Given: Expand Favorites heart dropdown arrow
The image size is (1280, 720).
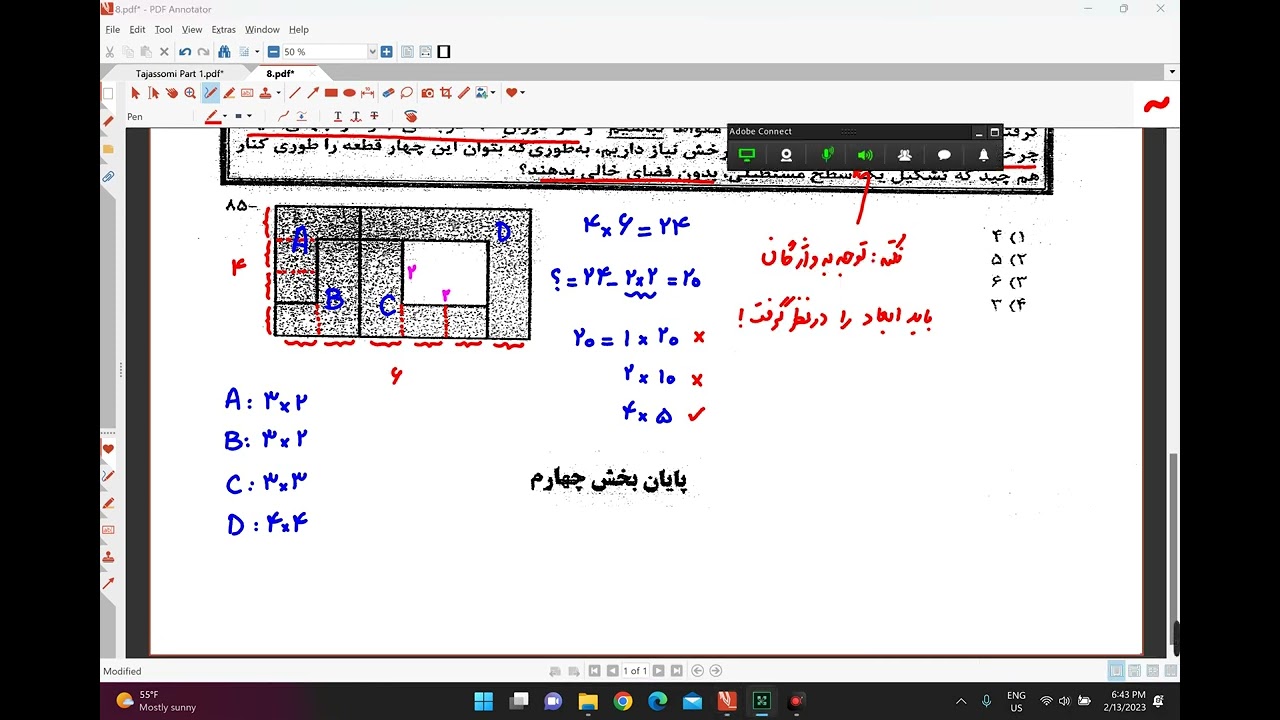Looking at the screenshot, I should (522, 93).
